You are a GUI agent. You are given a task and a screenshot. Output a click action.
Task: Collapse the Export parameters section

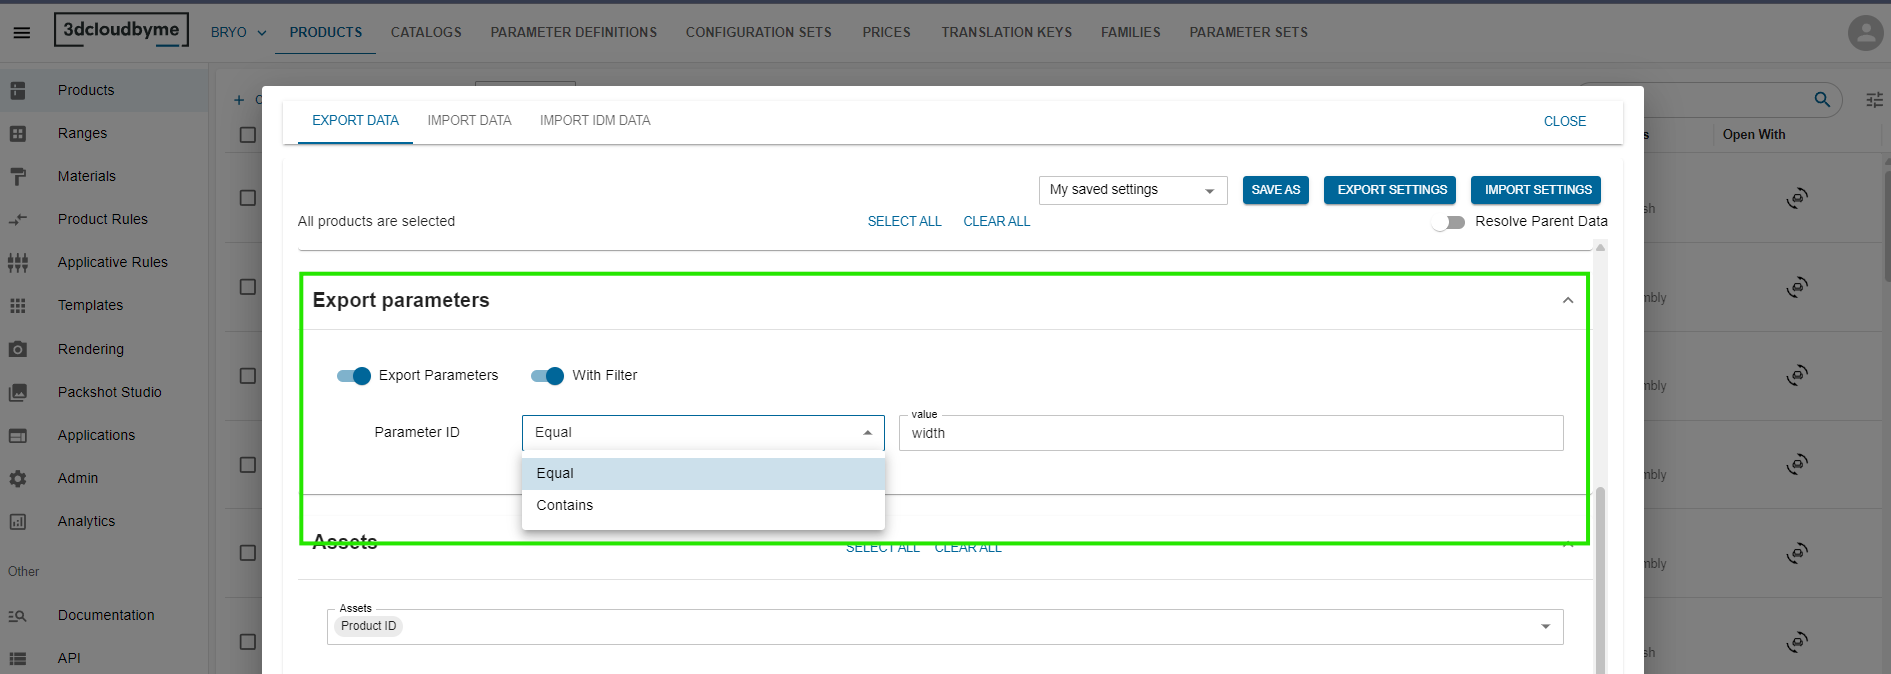[1568, 300]
